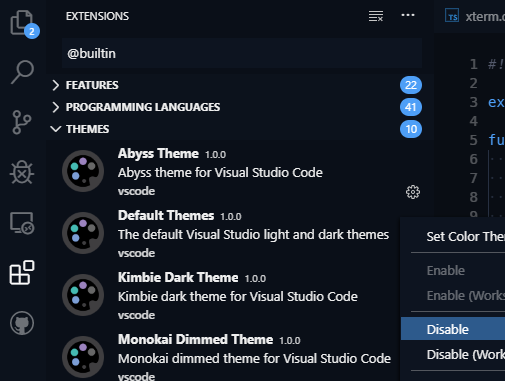This screenshot has height=381, width=505.
Task: Click line number 1 in editor gutter
Action: click(473, 64)
